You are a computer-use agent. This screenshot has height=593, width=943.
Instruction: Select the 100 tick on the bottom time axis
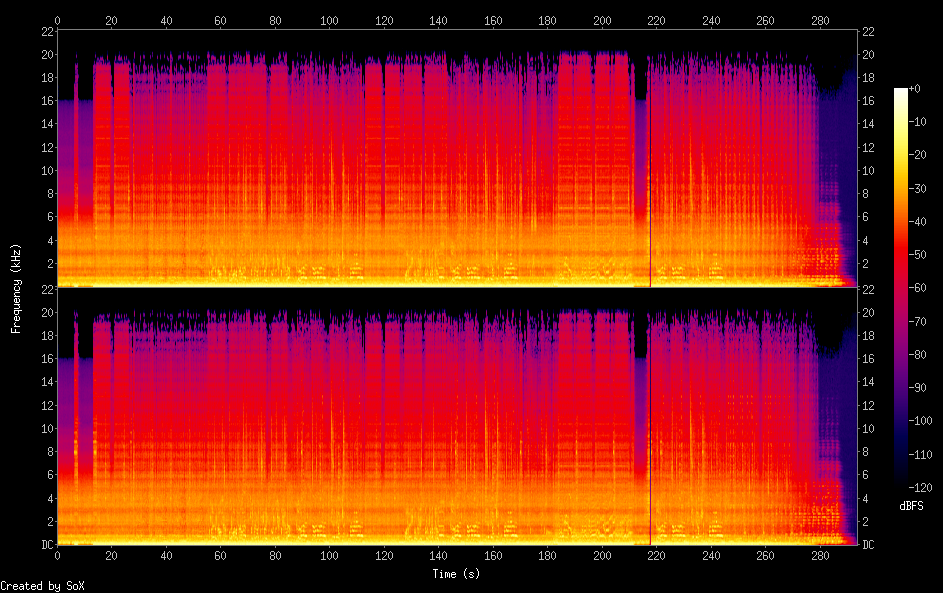click(x=329, y=554)
